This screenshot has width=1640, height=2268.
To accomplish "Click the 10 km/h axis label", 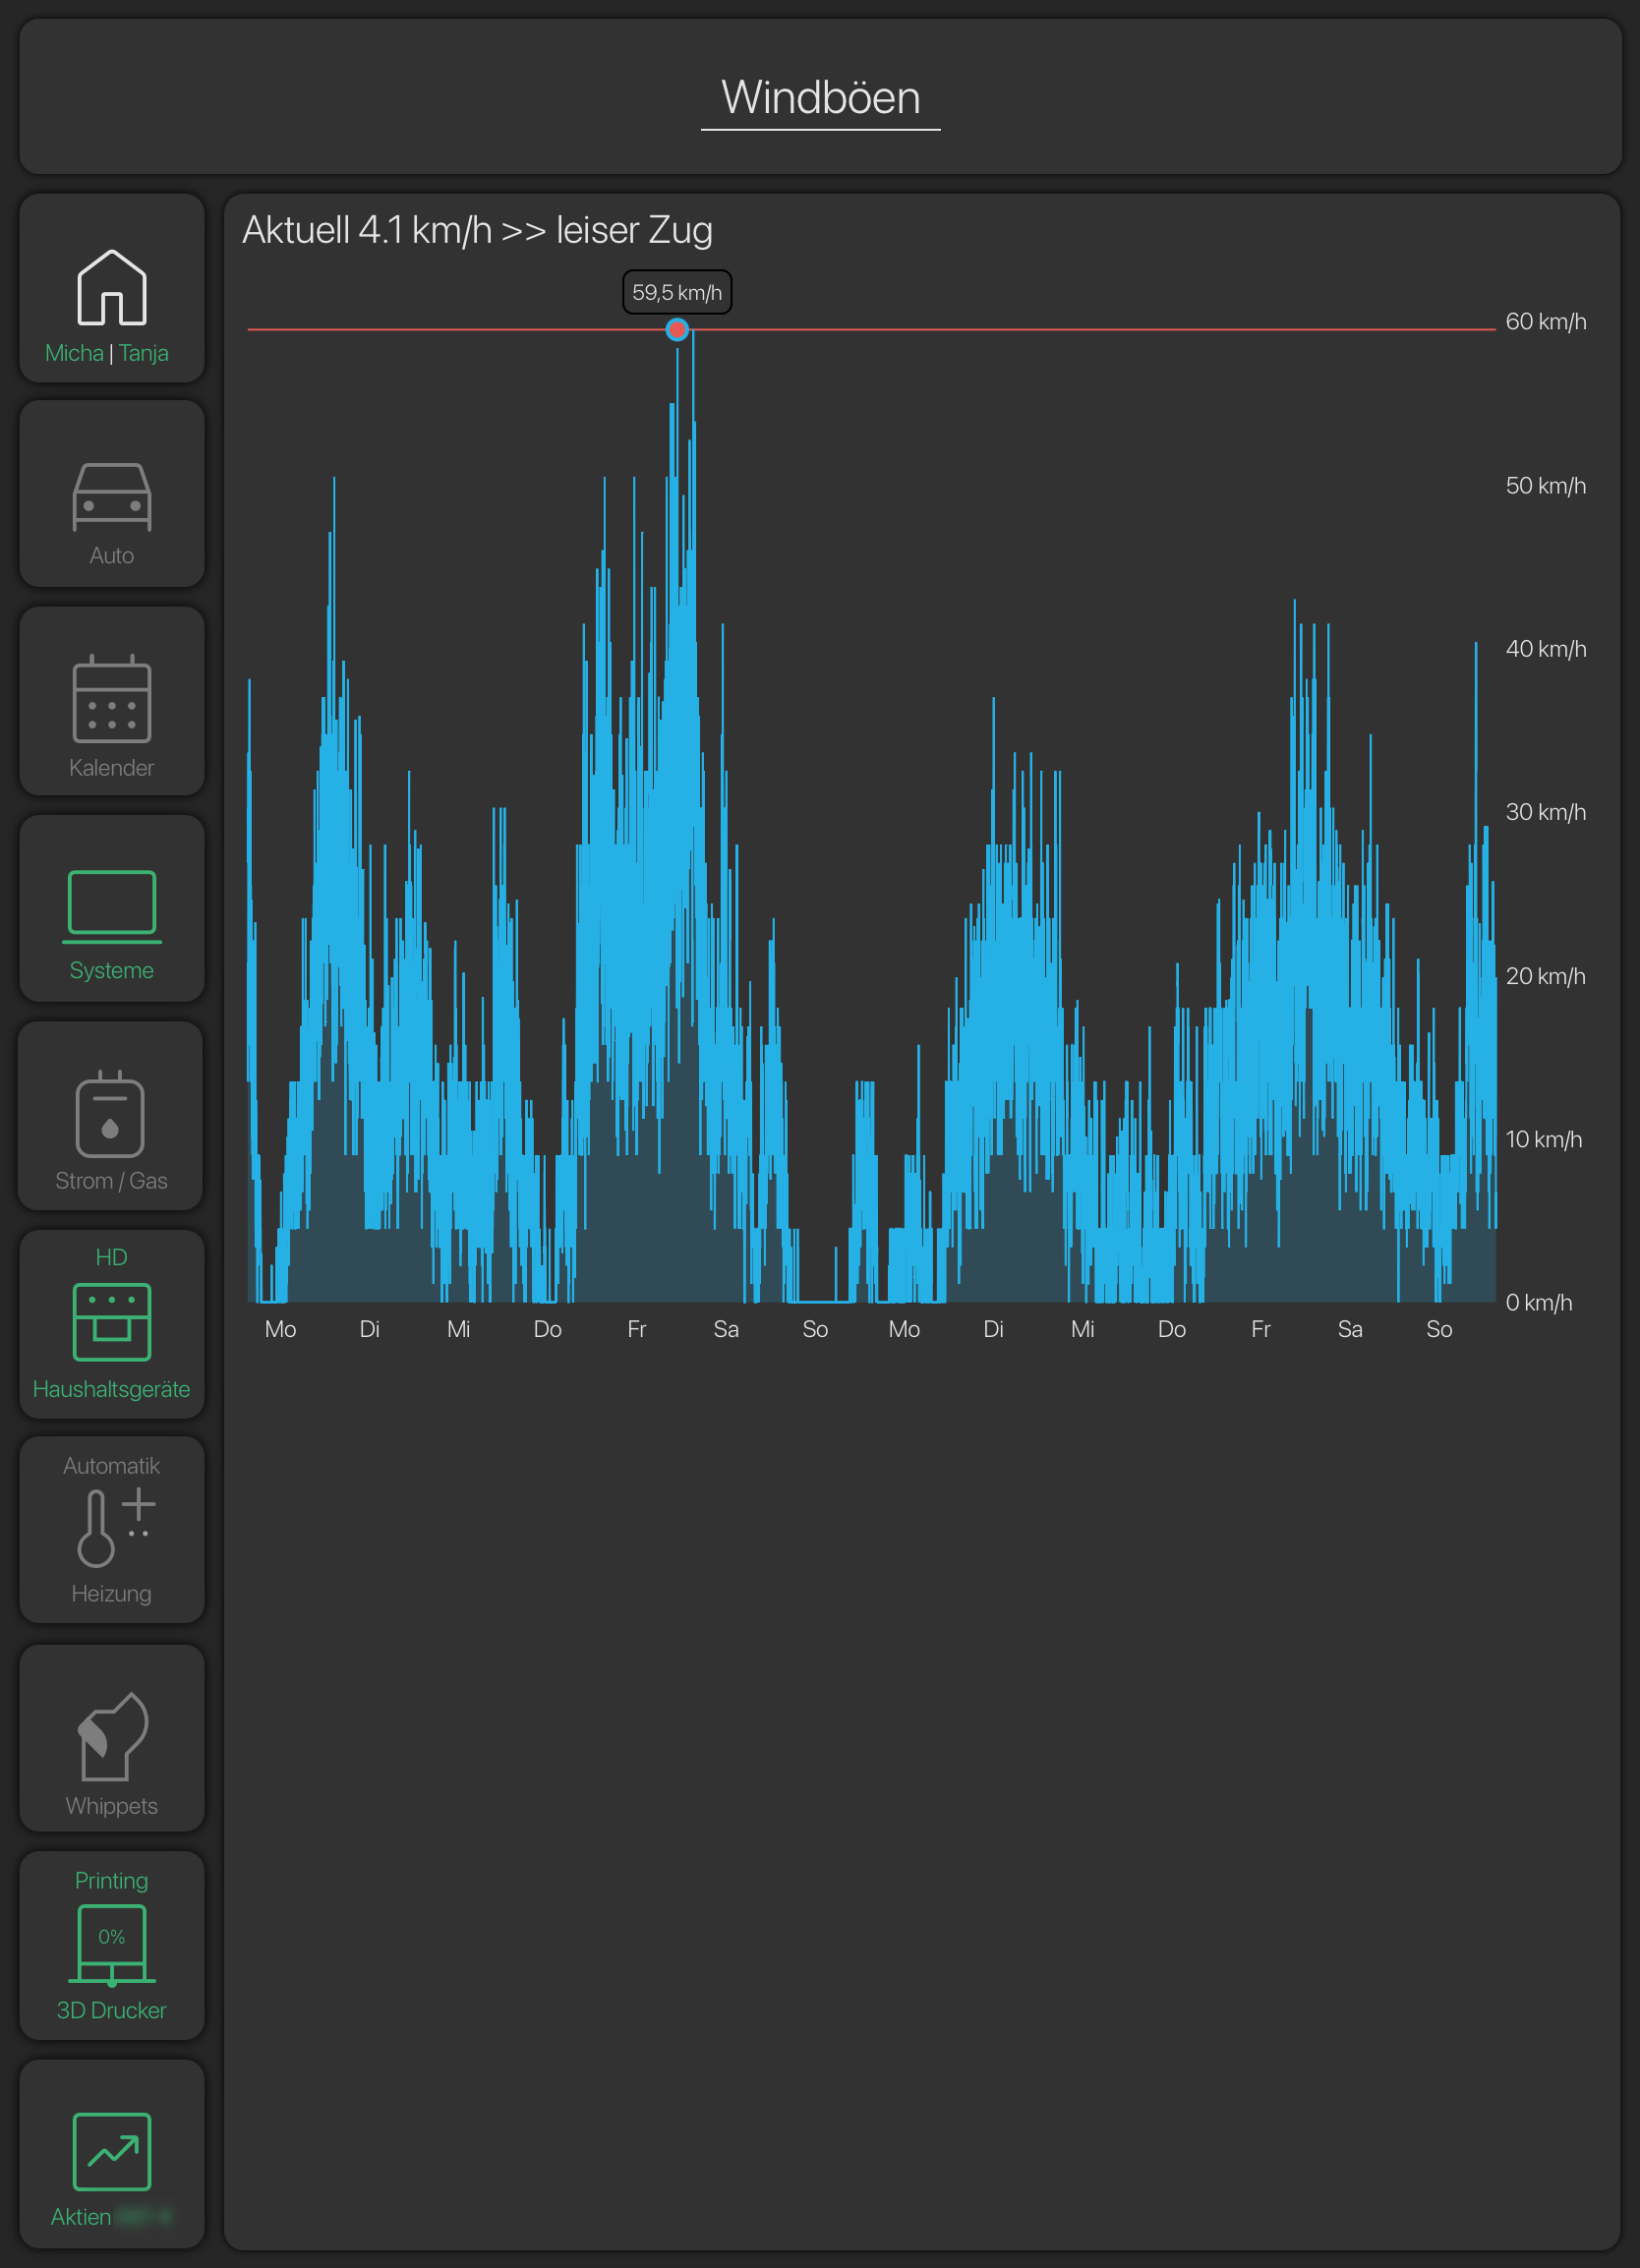I will coord(1544,1139).
